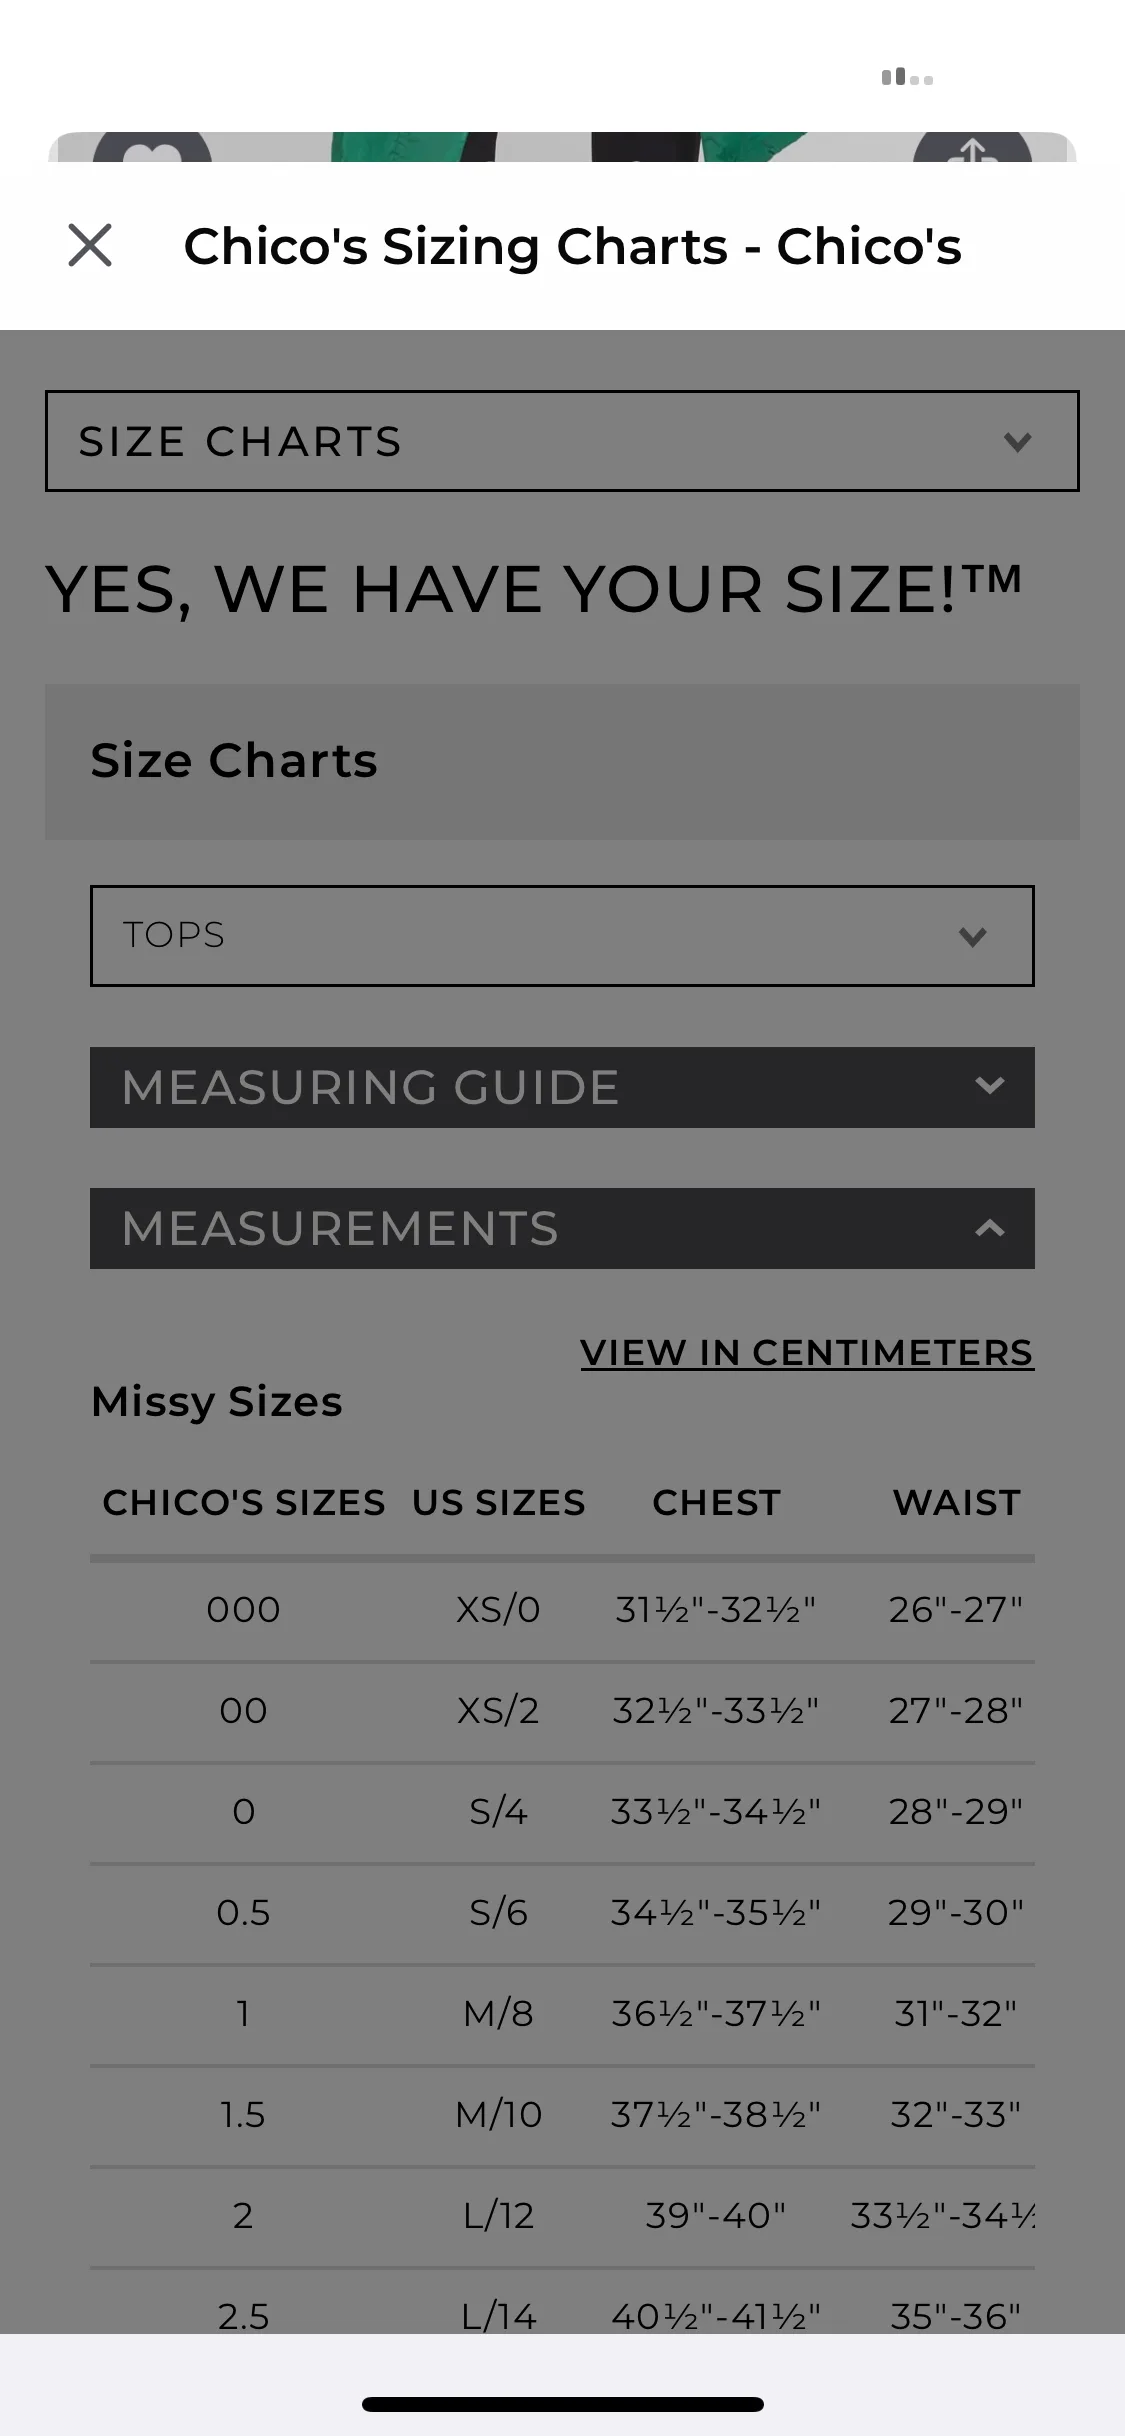Close the Chico's Sizing Charts panel
The height and width of the screenshot is (2436, 1125).
pos(90,245)
